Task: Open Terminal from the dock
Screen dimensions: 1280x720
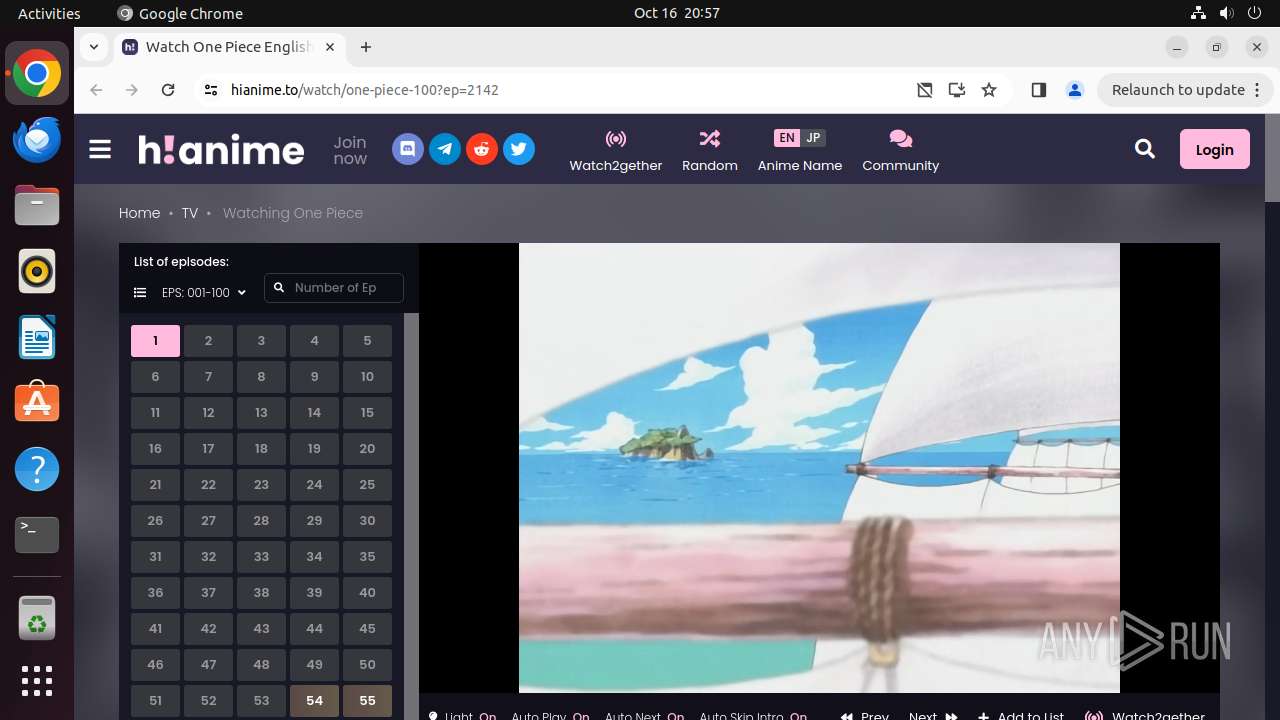Action: 37,535
